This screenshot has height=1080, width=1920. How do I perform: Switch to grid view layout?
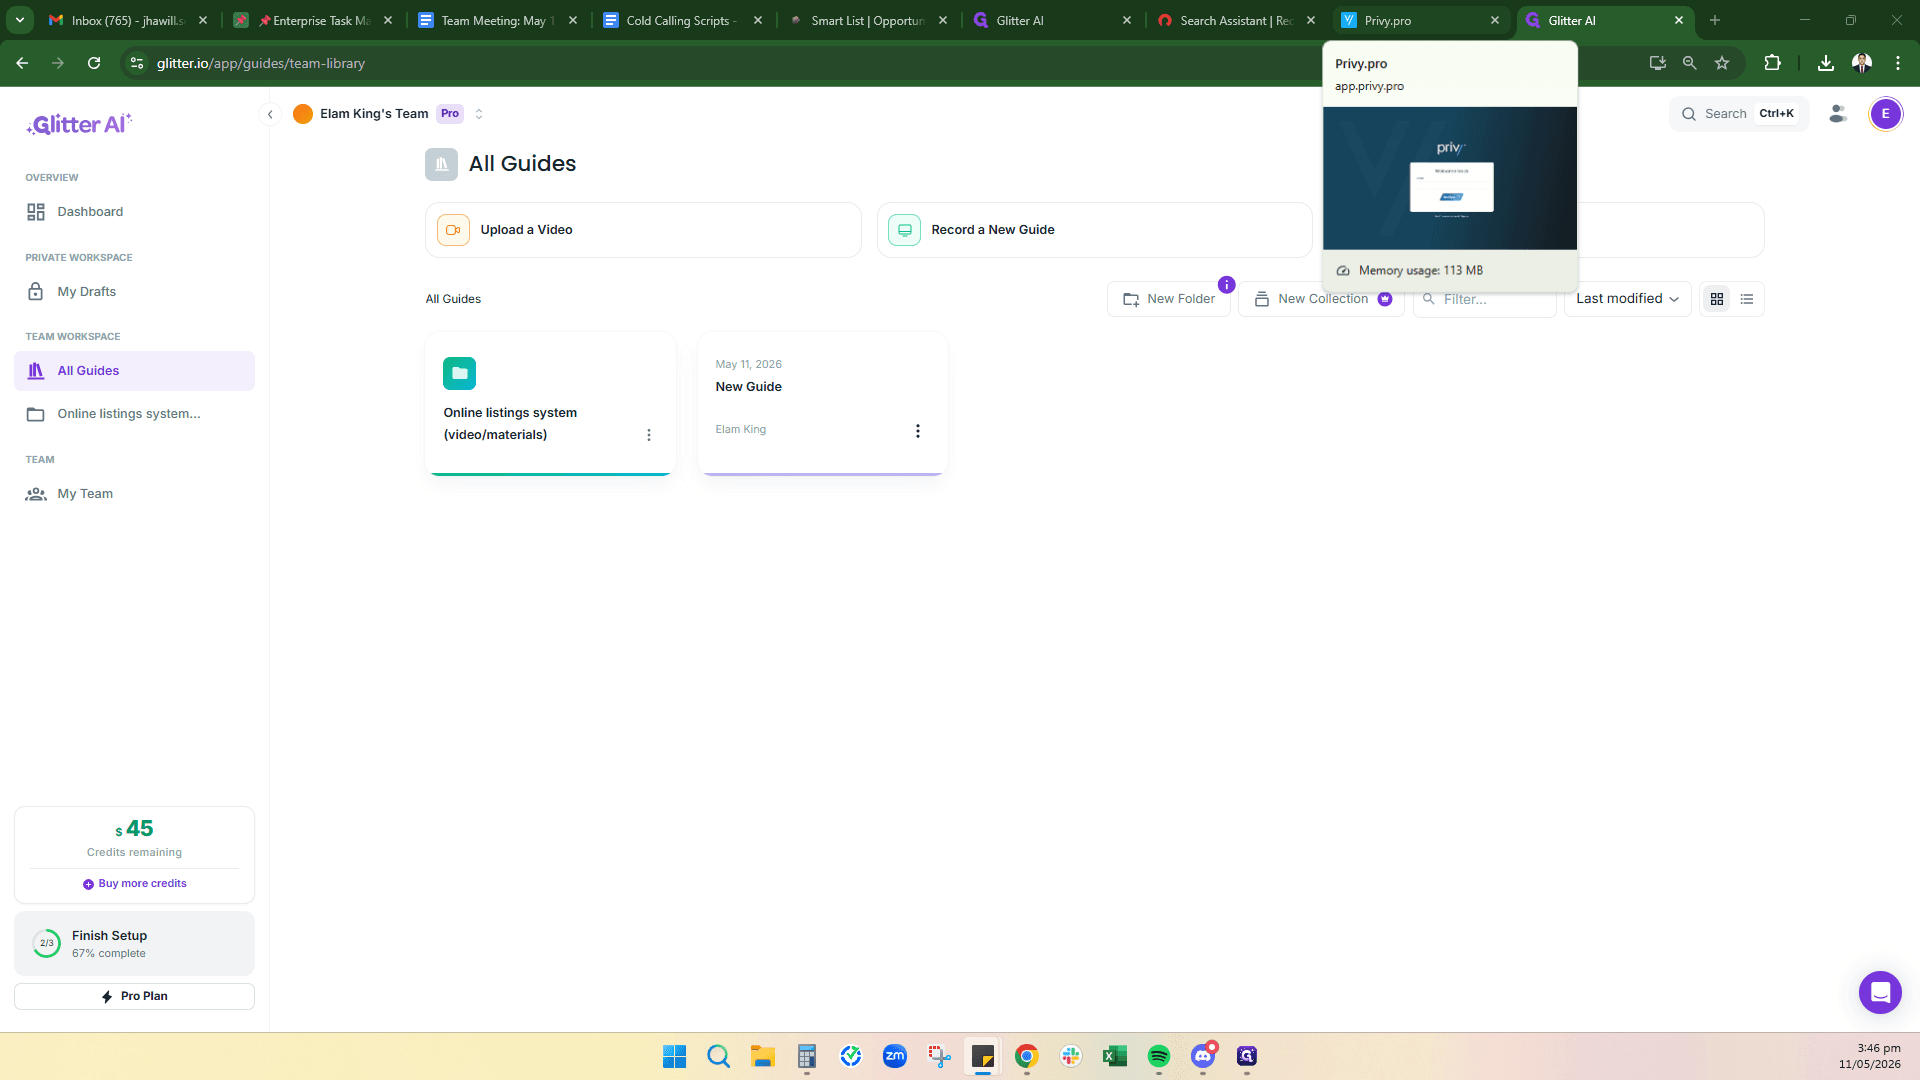[x=1717, y=299]
